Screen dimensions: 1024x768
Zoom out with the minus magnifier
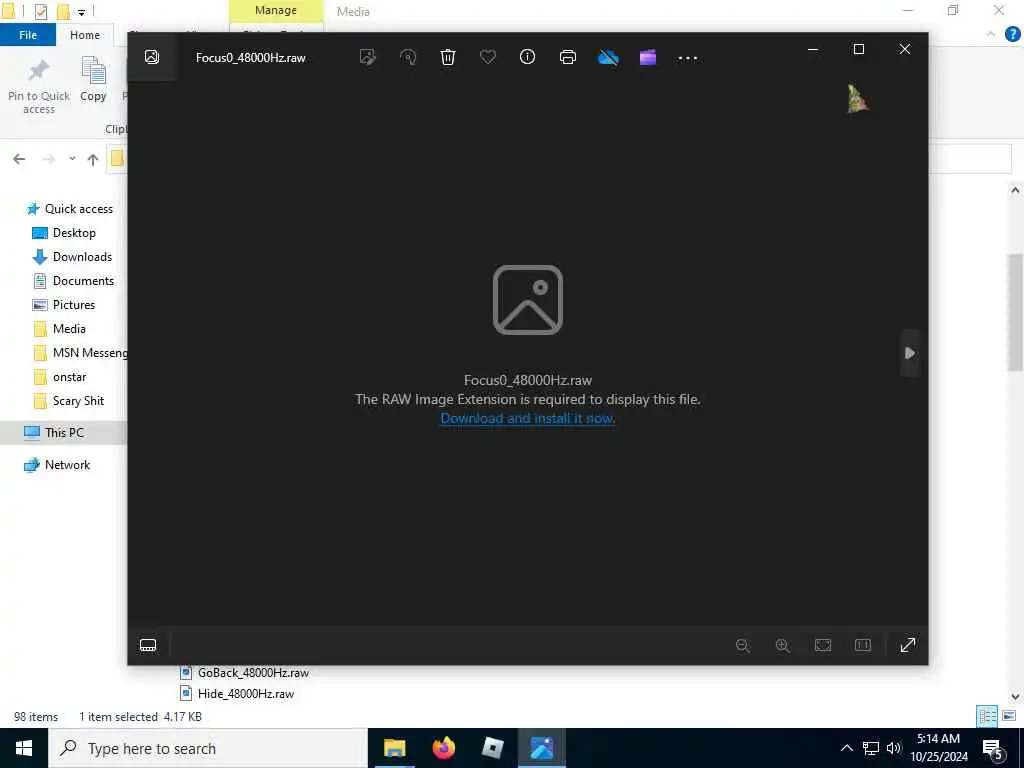point(743,646)
